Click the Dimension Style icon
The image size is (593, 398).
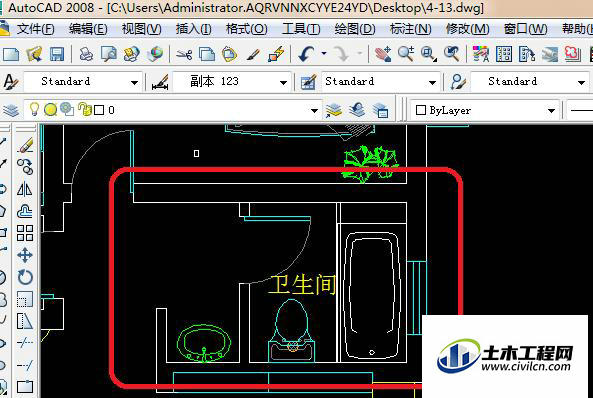(160, 82)
